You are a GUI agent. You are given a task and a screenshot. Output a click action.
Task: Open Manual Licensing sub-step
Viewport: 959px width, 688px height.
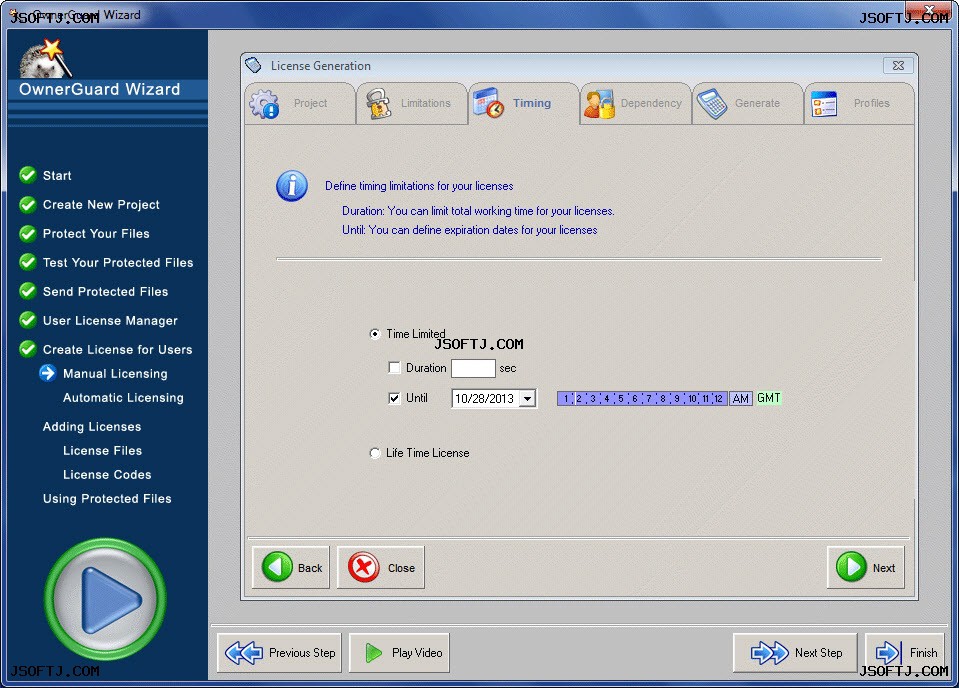pos(115,374)
